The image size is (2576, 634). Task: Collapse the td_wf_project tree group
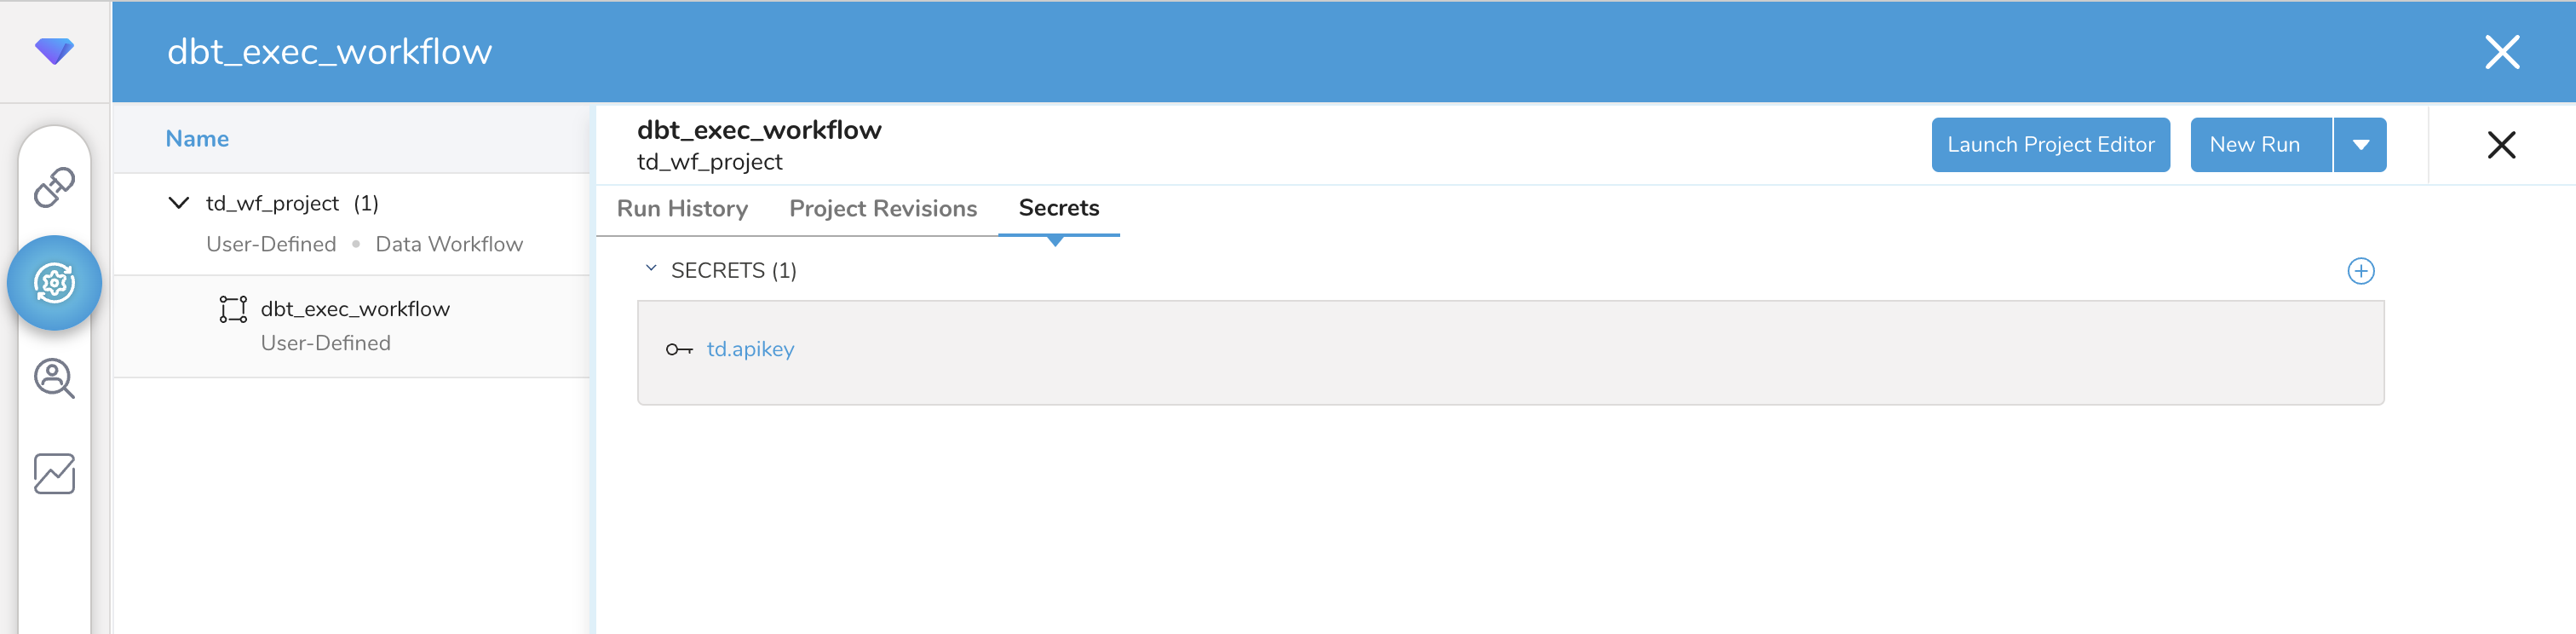[179, 203]
